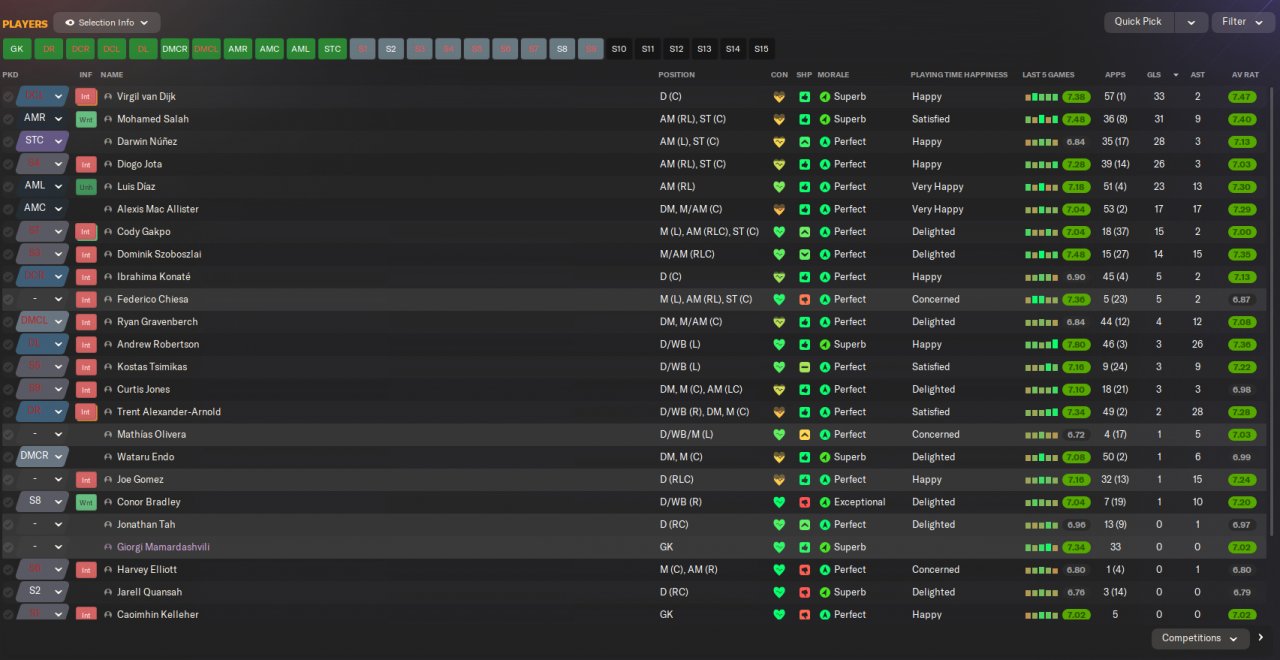Click the morale icon for Darwin Núñez
Image resolution: width=1280 pixels, height=660 pixels.
click(825, 142)
